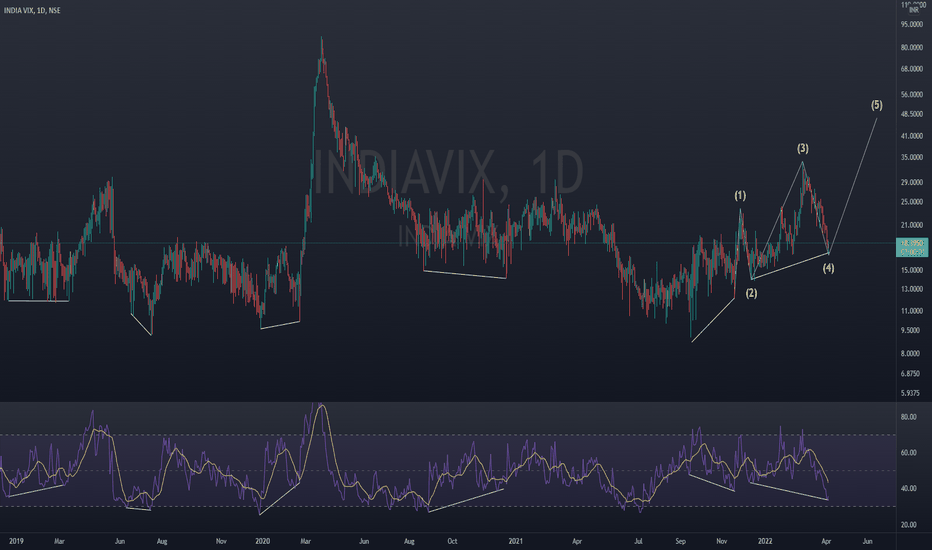
Task: Select the (1) wave label
Action: point(740,196)
